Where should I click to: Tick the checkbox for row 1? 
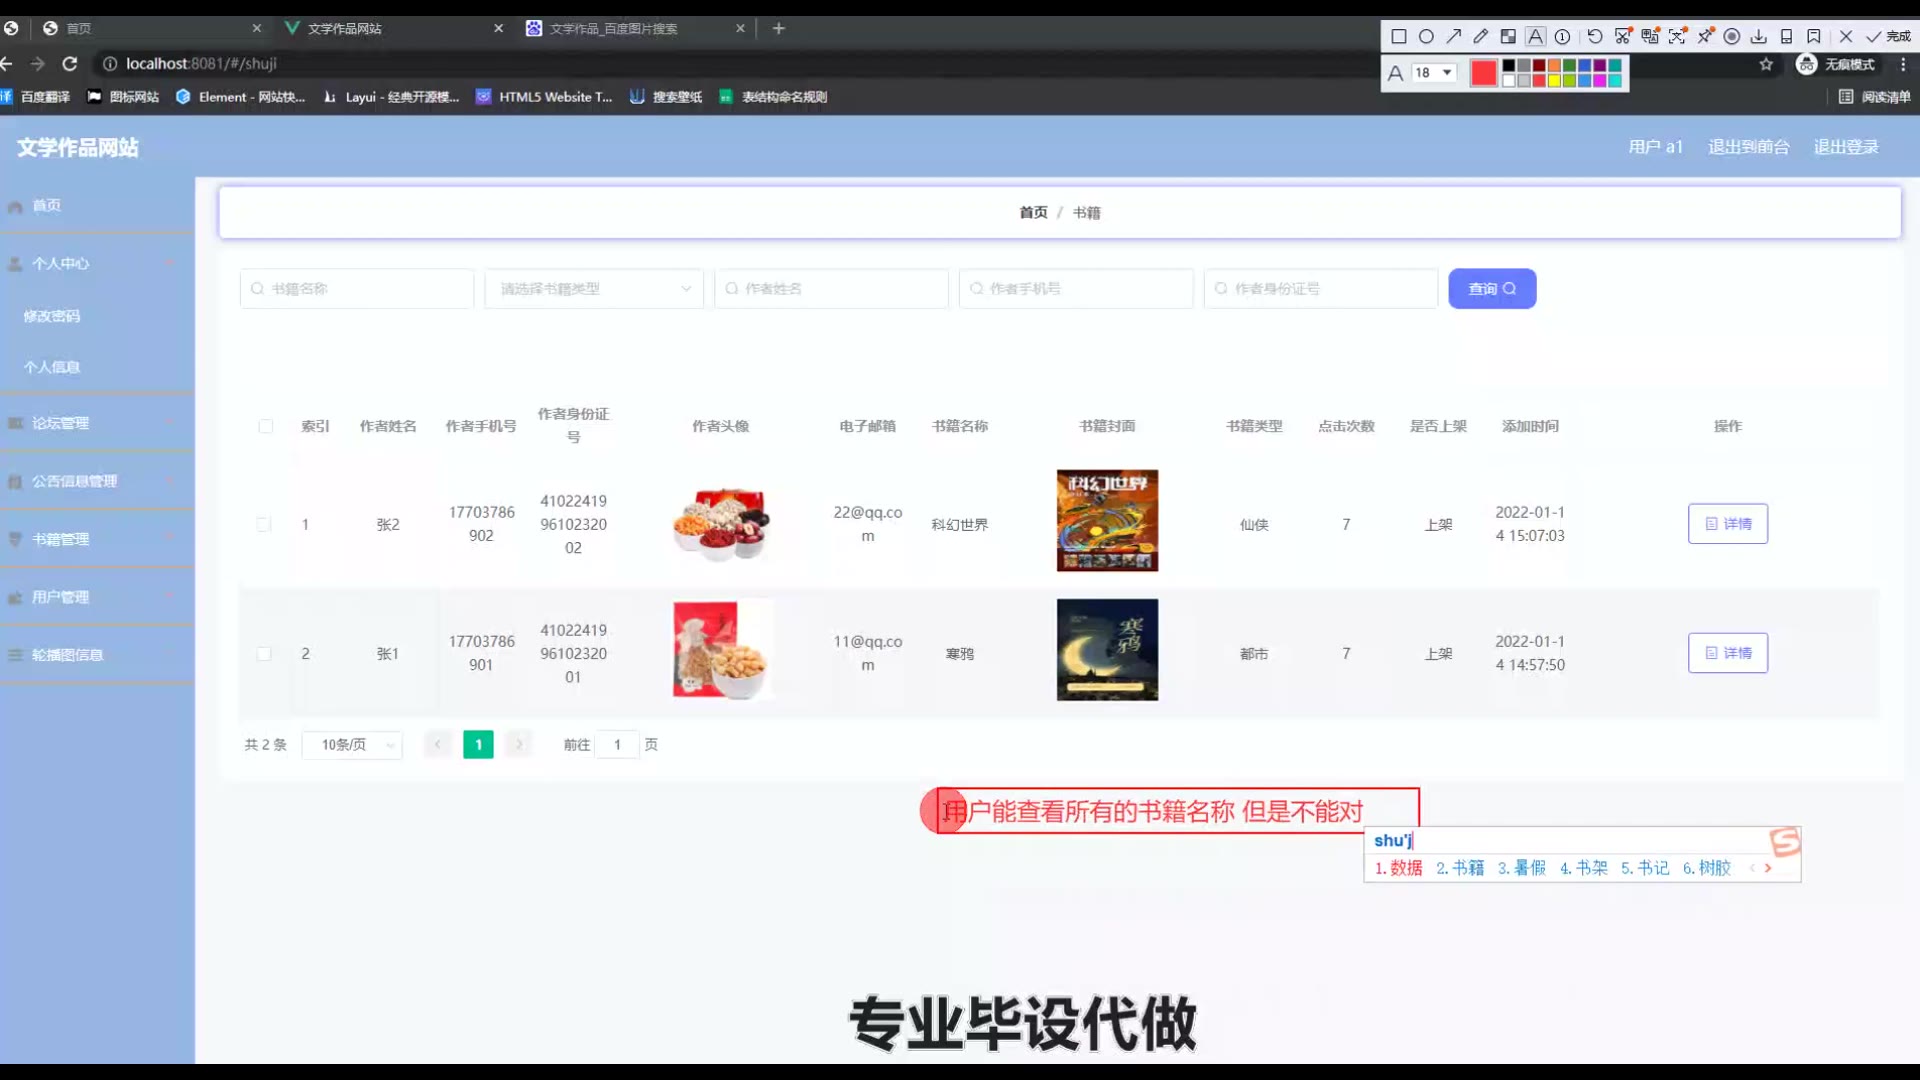pos(264,524)
